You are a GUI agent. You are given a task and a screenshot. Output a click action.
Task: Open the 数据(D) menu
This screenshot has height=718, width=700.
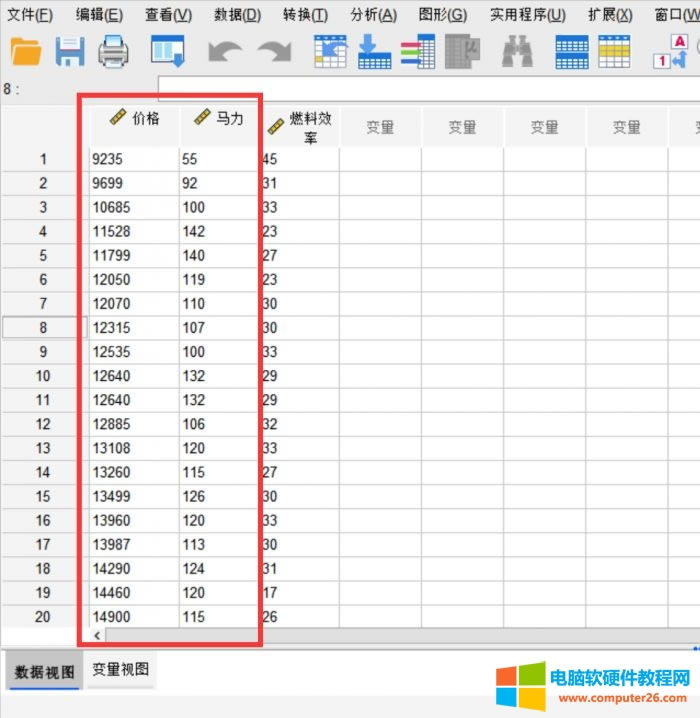[237, 15]
